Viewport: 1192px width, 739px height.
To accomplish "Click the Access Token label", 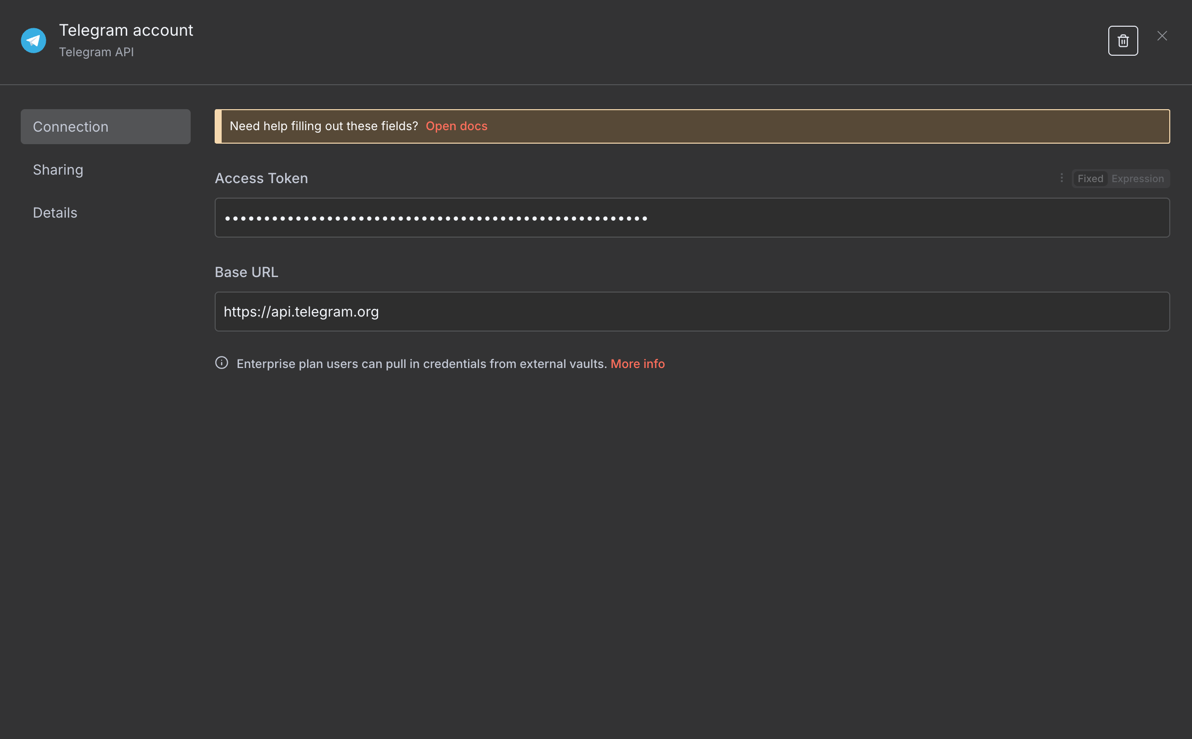I will pos(261,178).
